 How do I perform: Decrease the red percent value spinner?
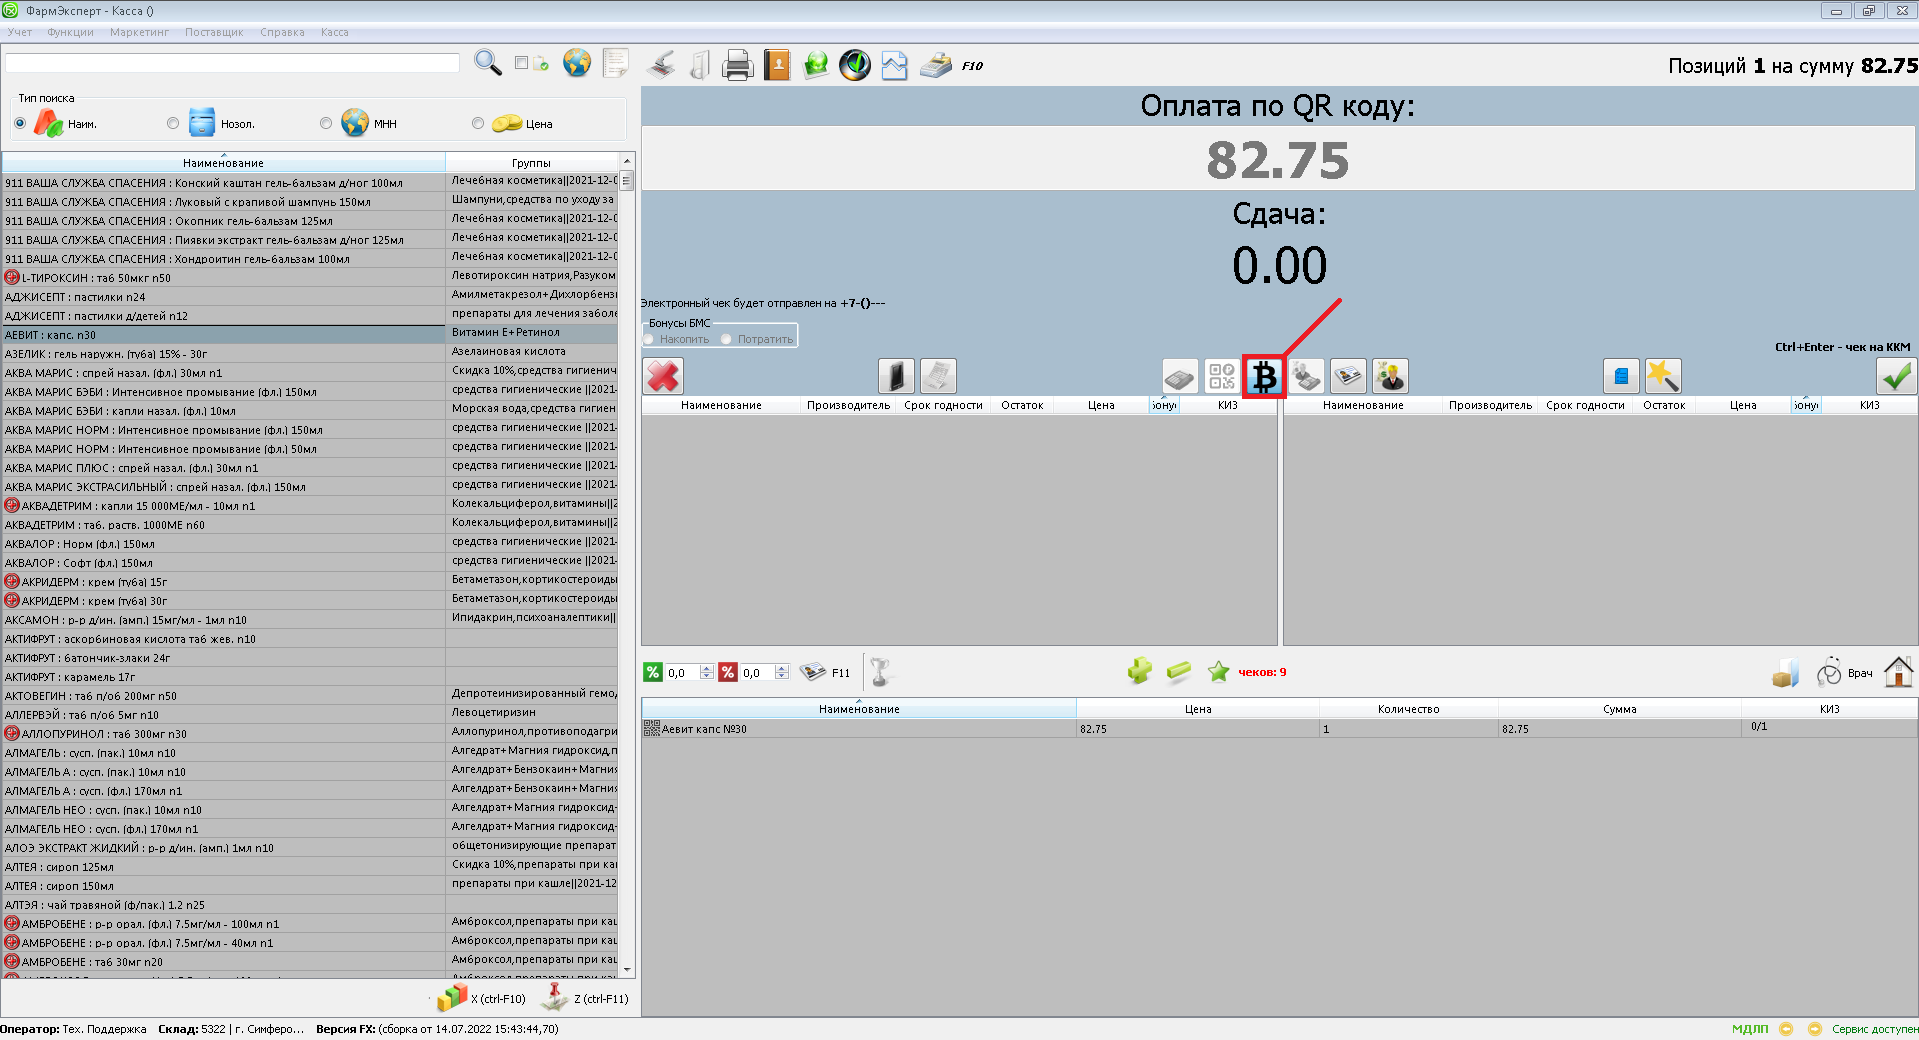782,677
